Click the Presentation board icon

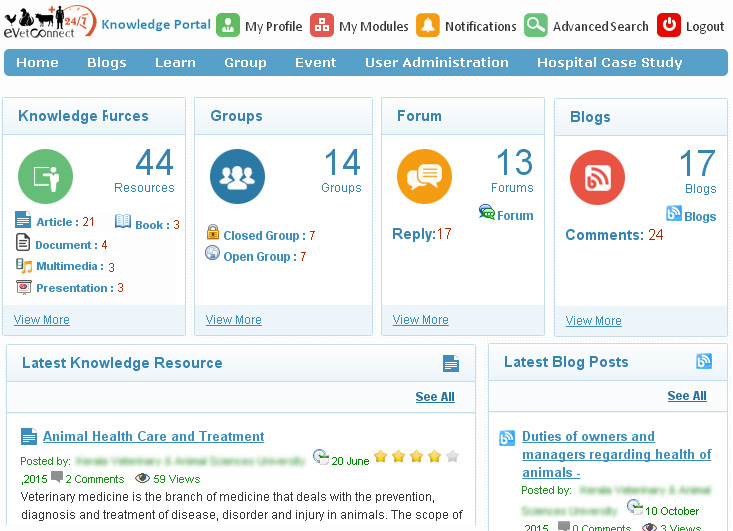pyautogui.click(x=24, y=287)
